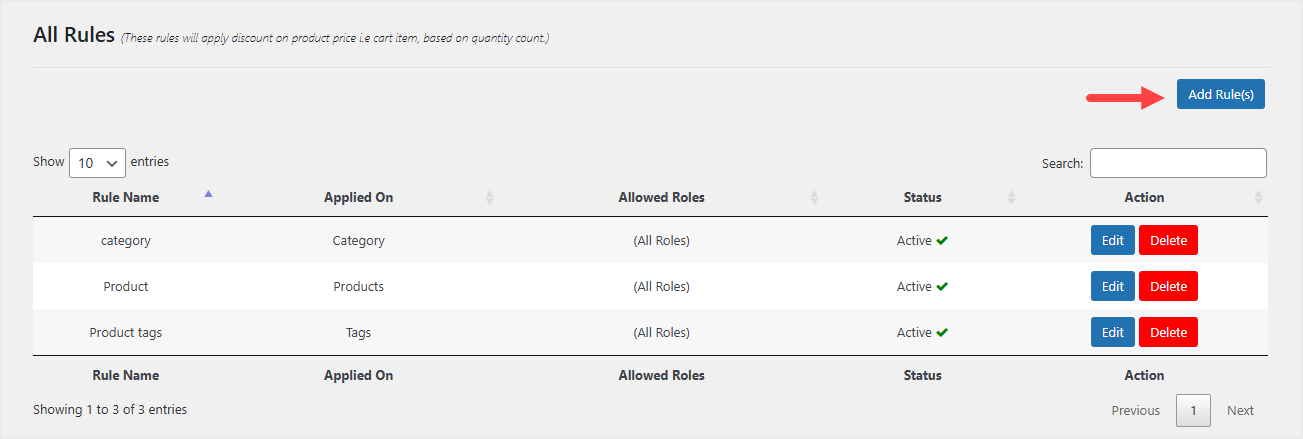Edit the Product tags rule

tap(1112, 333)
